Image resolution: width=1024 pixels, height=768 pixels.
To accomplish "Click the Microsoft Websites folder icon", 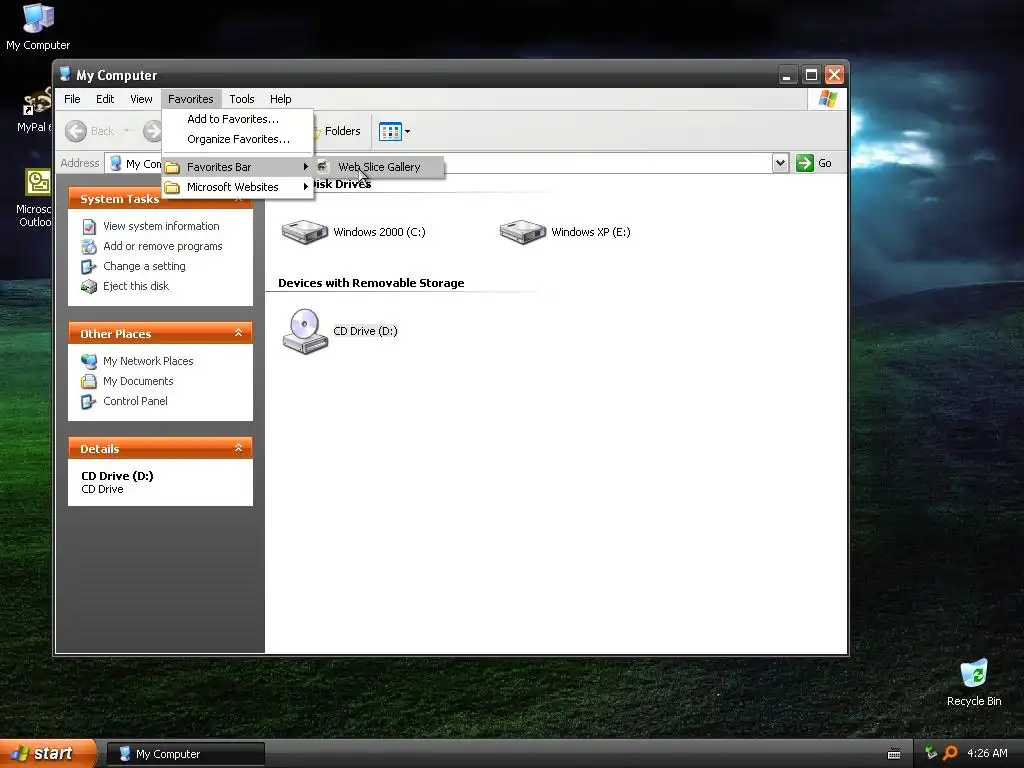I will [172, 187].
